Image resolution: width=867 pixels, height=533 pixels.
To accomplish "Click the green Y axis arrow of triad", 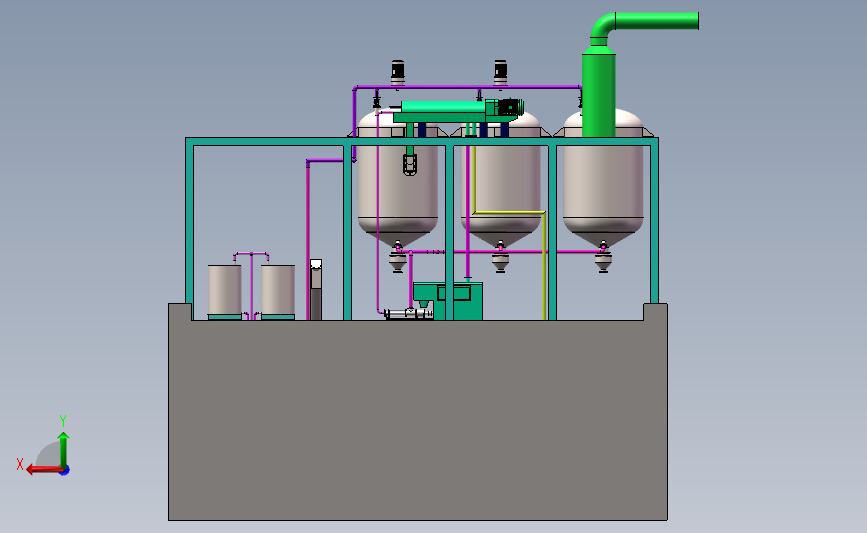I will [63, 449].
